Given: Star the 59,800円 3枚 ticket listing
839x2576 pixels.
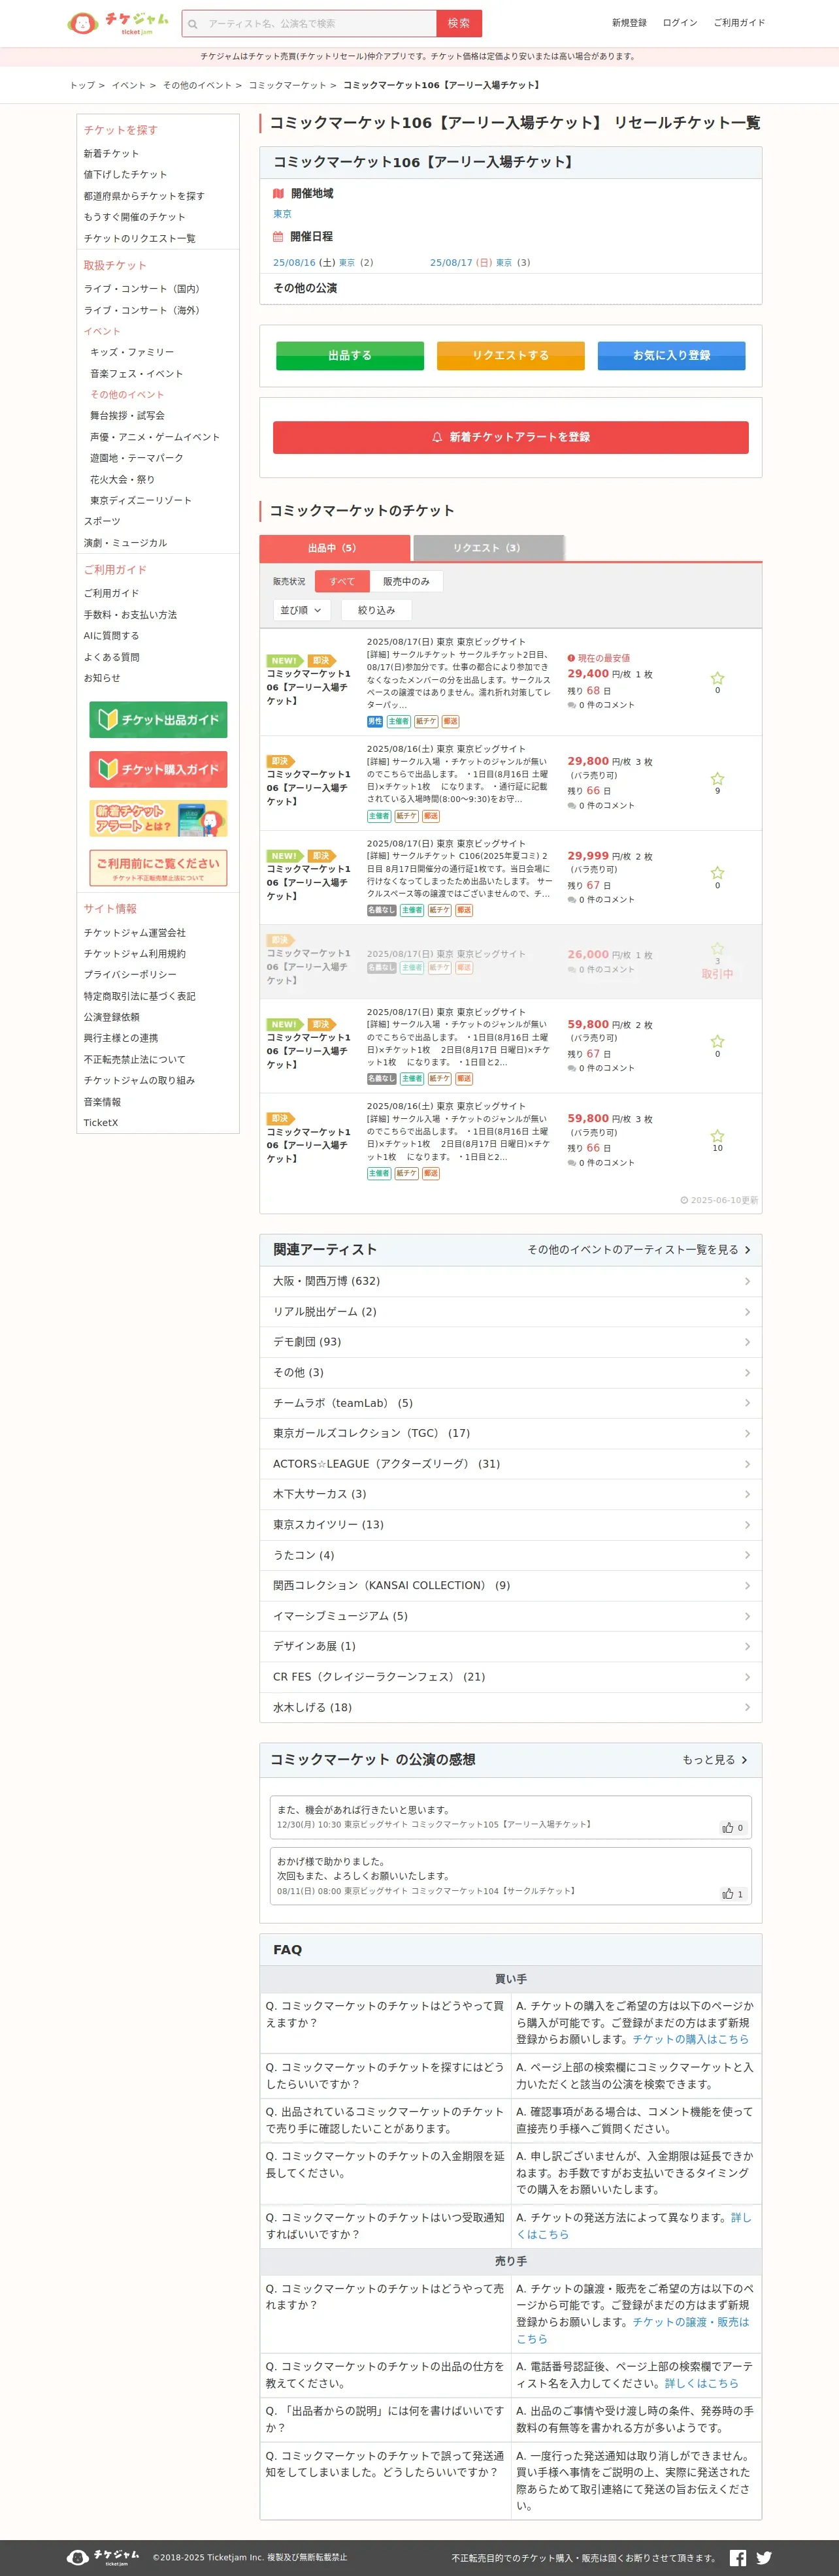Looking at the screenshot, I should coord(717,1136).
